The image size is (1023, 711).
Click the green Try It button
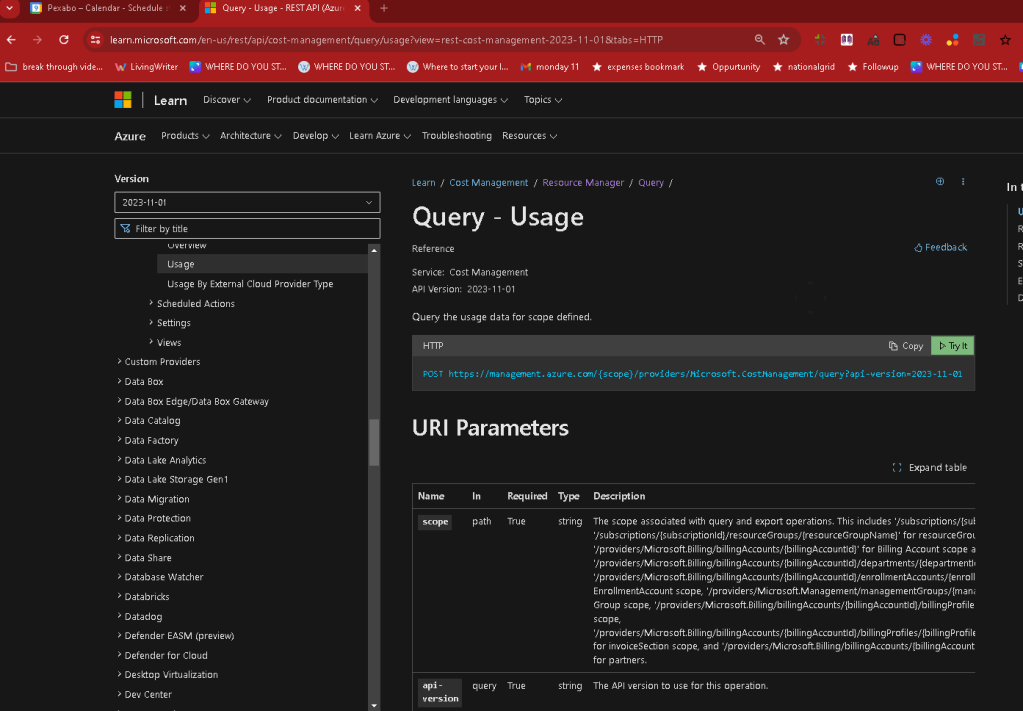point(953,346)
